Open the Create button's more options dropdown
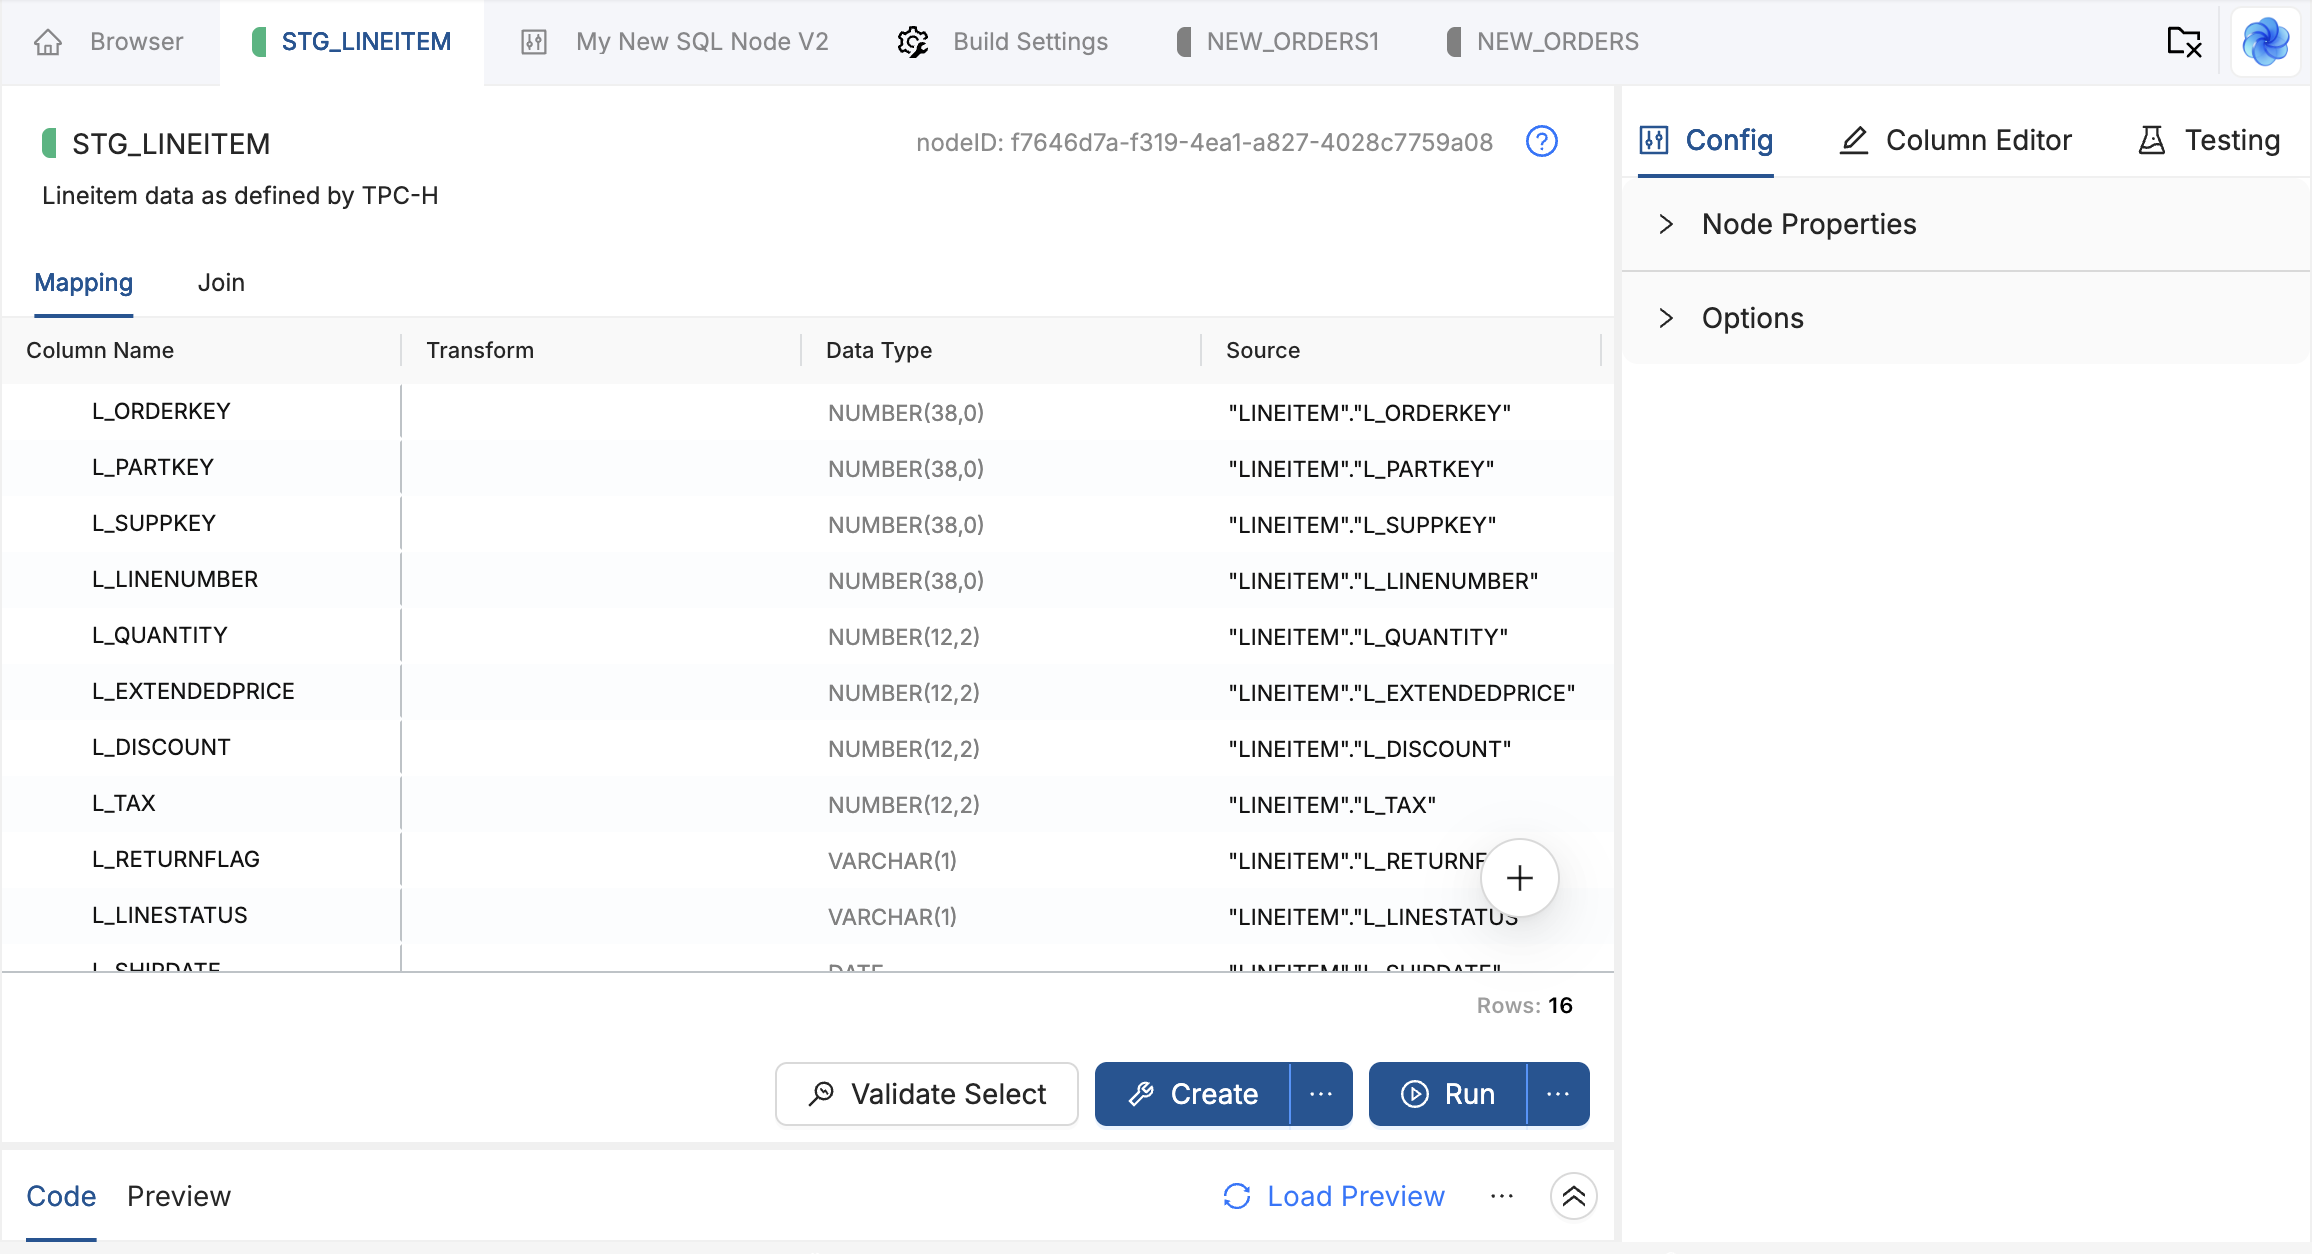The width and height of the screenshot is (2312, 1254). click(x=1321, y=1094)
